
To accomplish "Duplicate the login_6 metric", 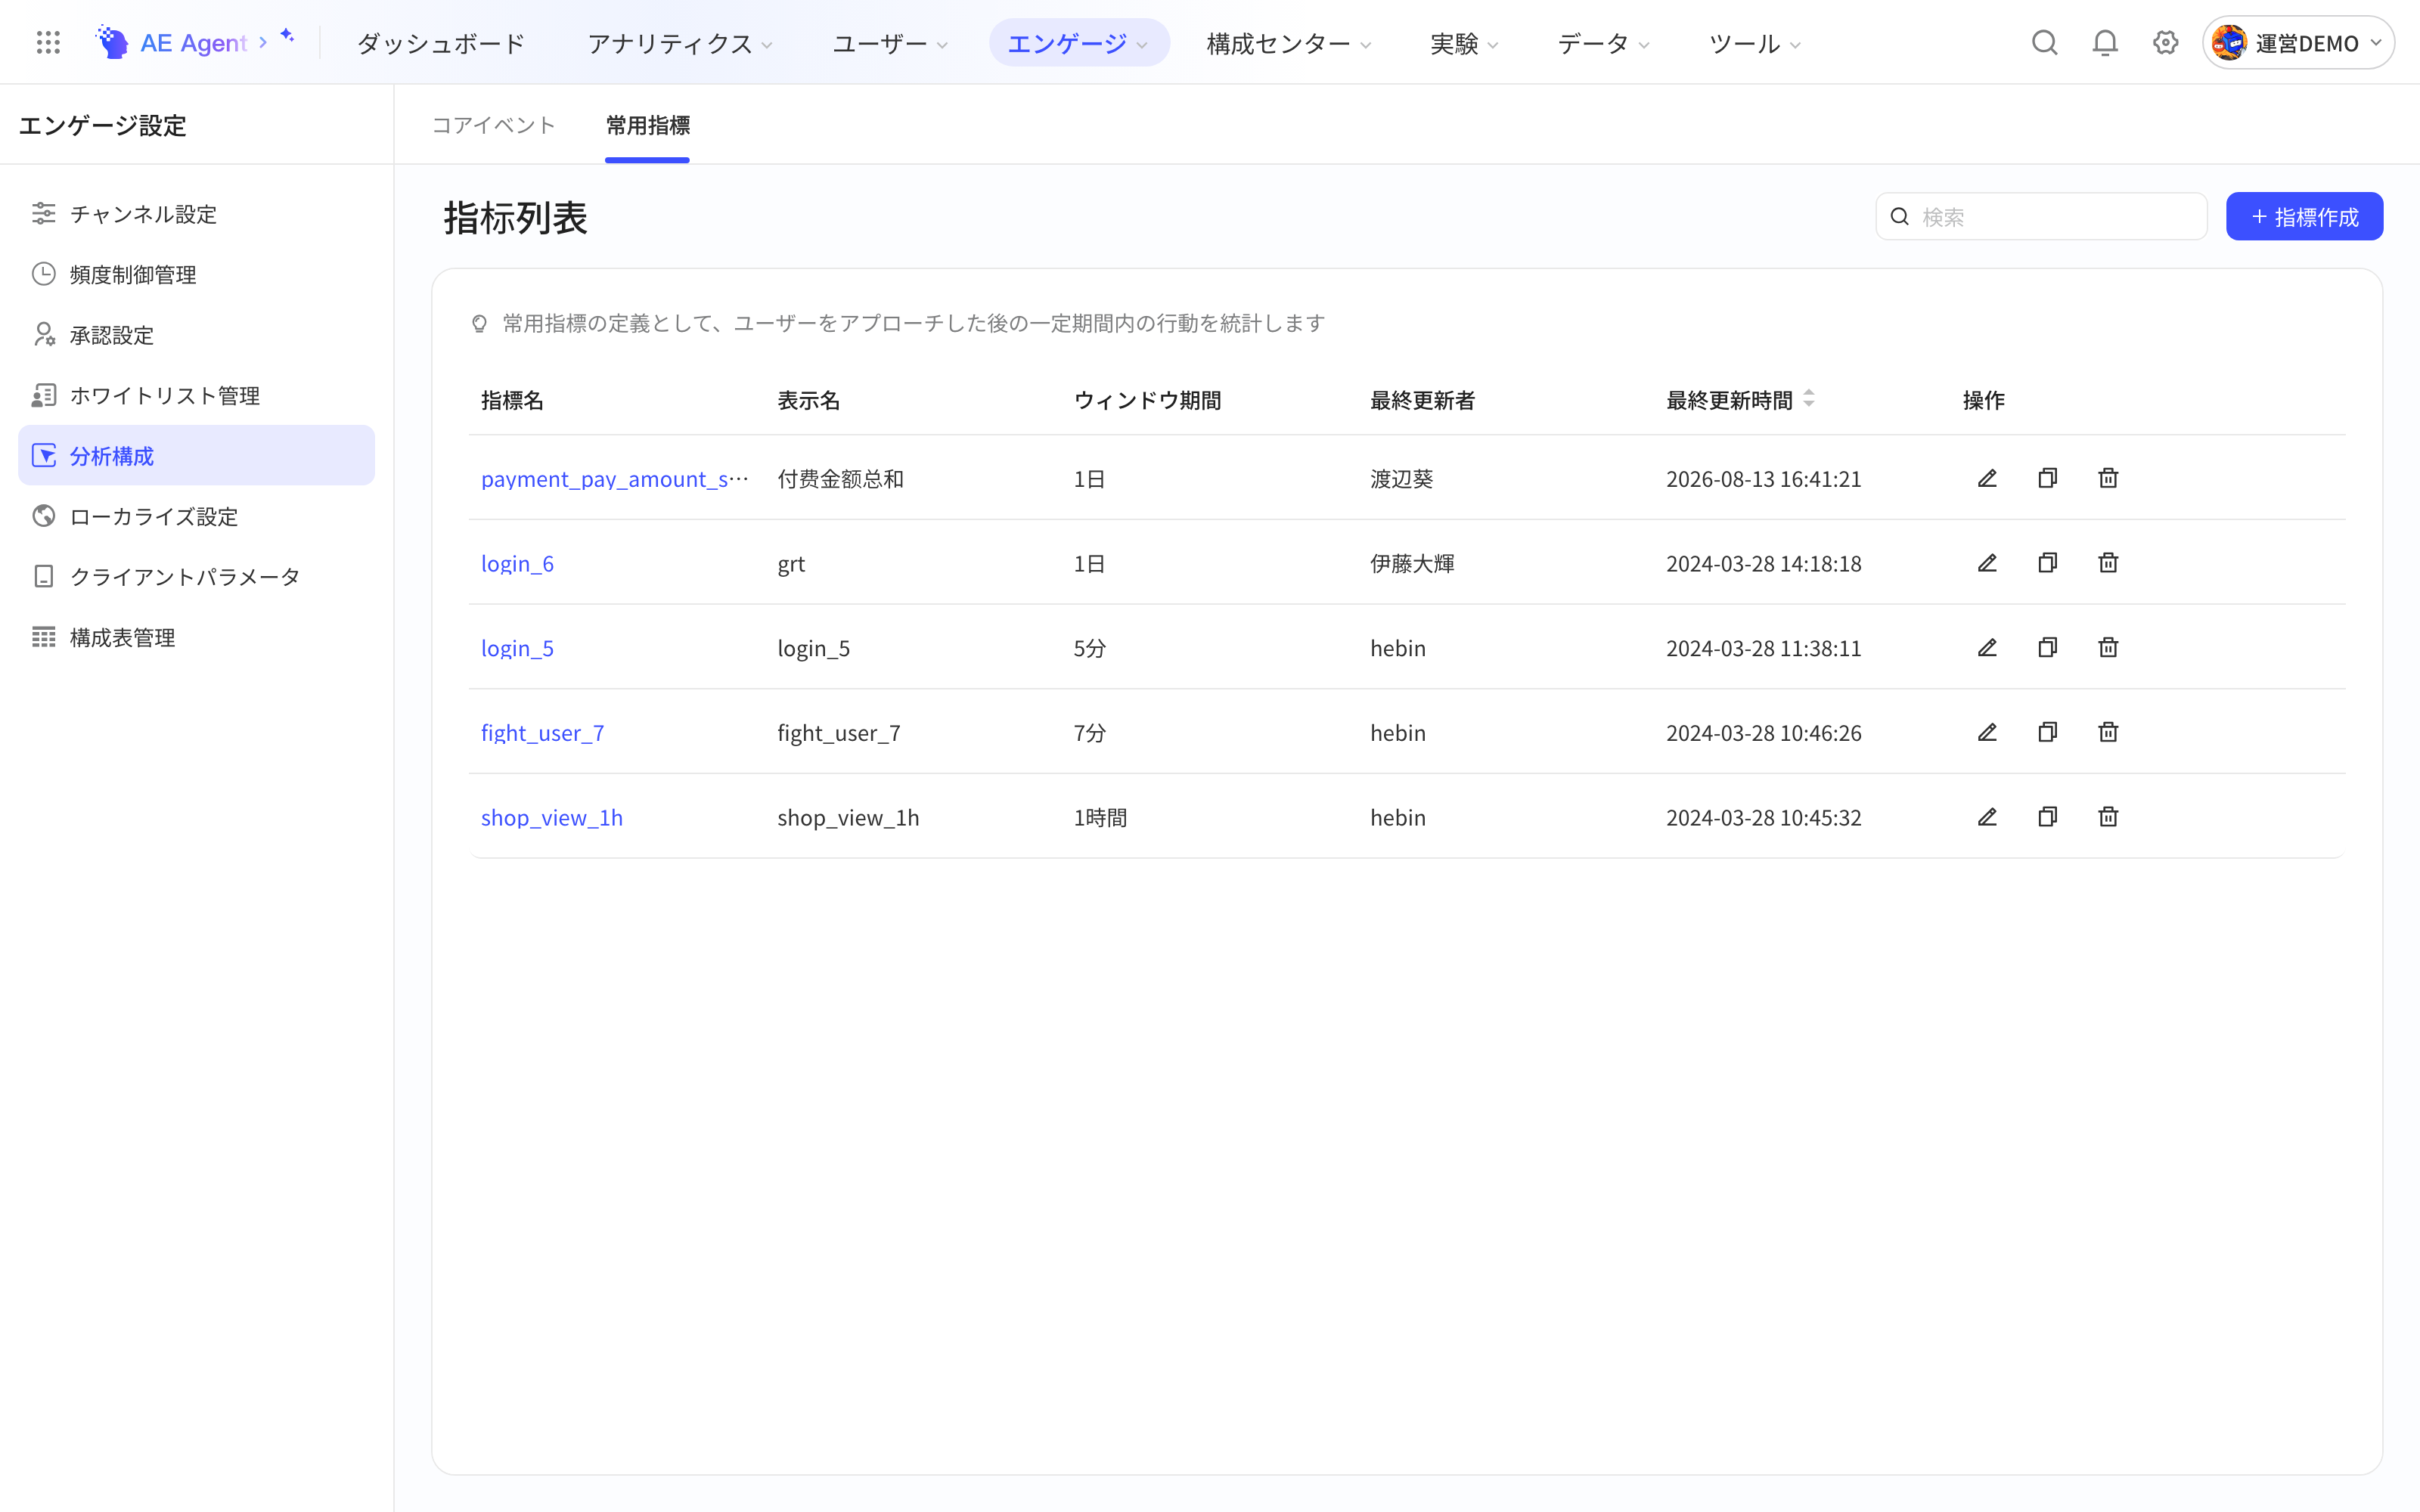I will tap(2047, 563).
